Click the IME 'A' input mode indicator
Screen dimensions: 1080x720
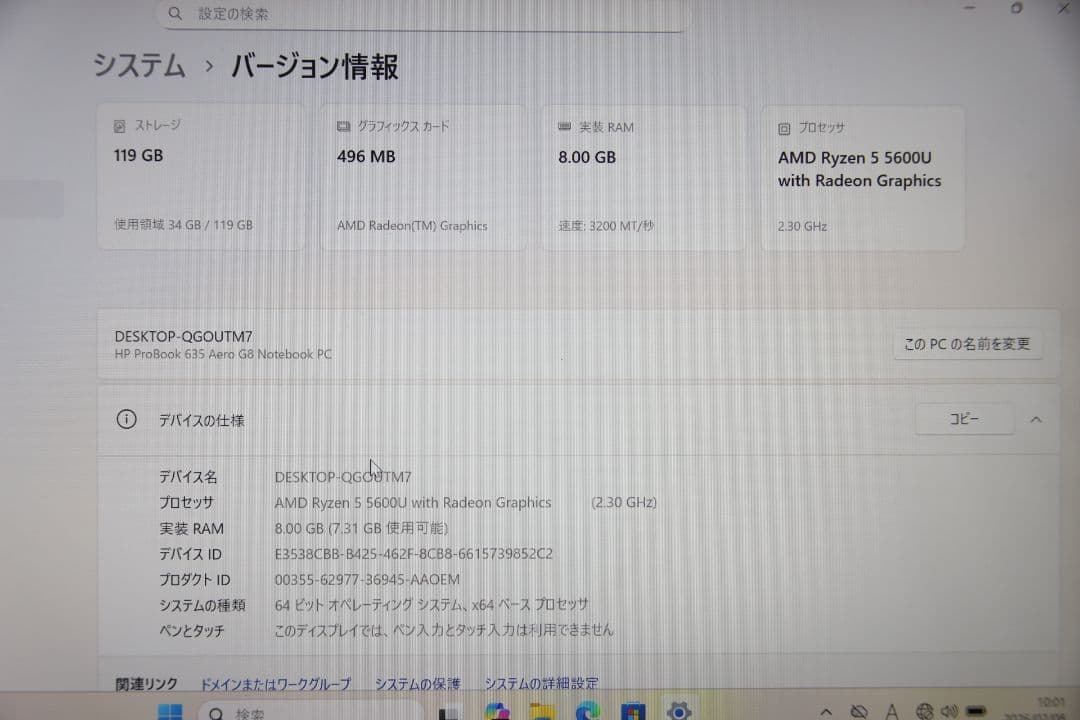tap(891, 712)
